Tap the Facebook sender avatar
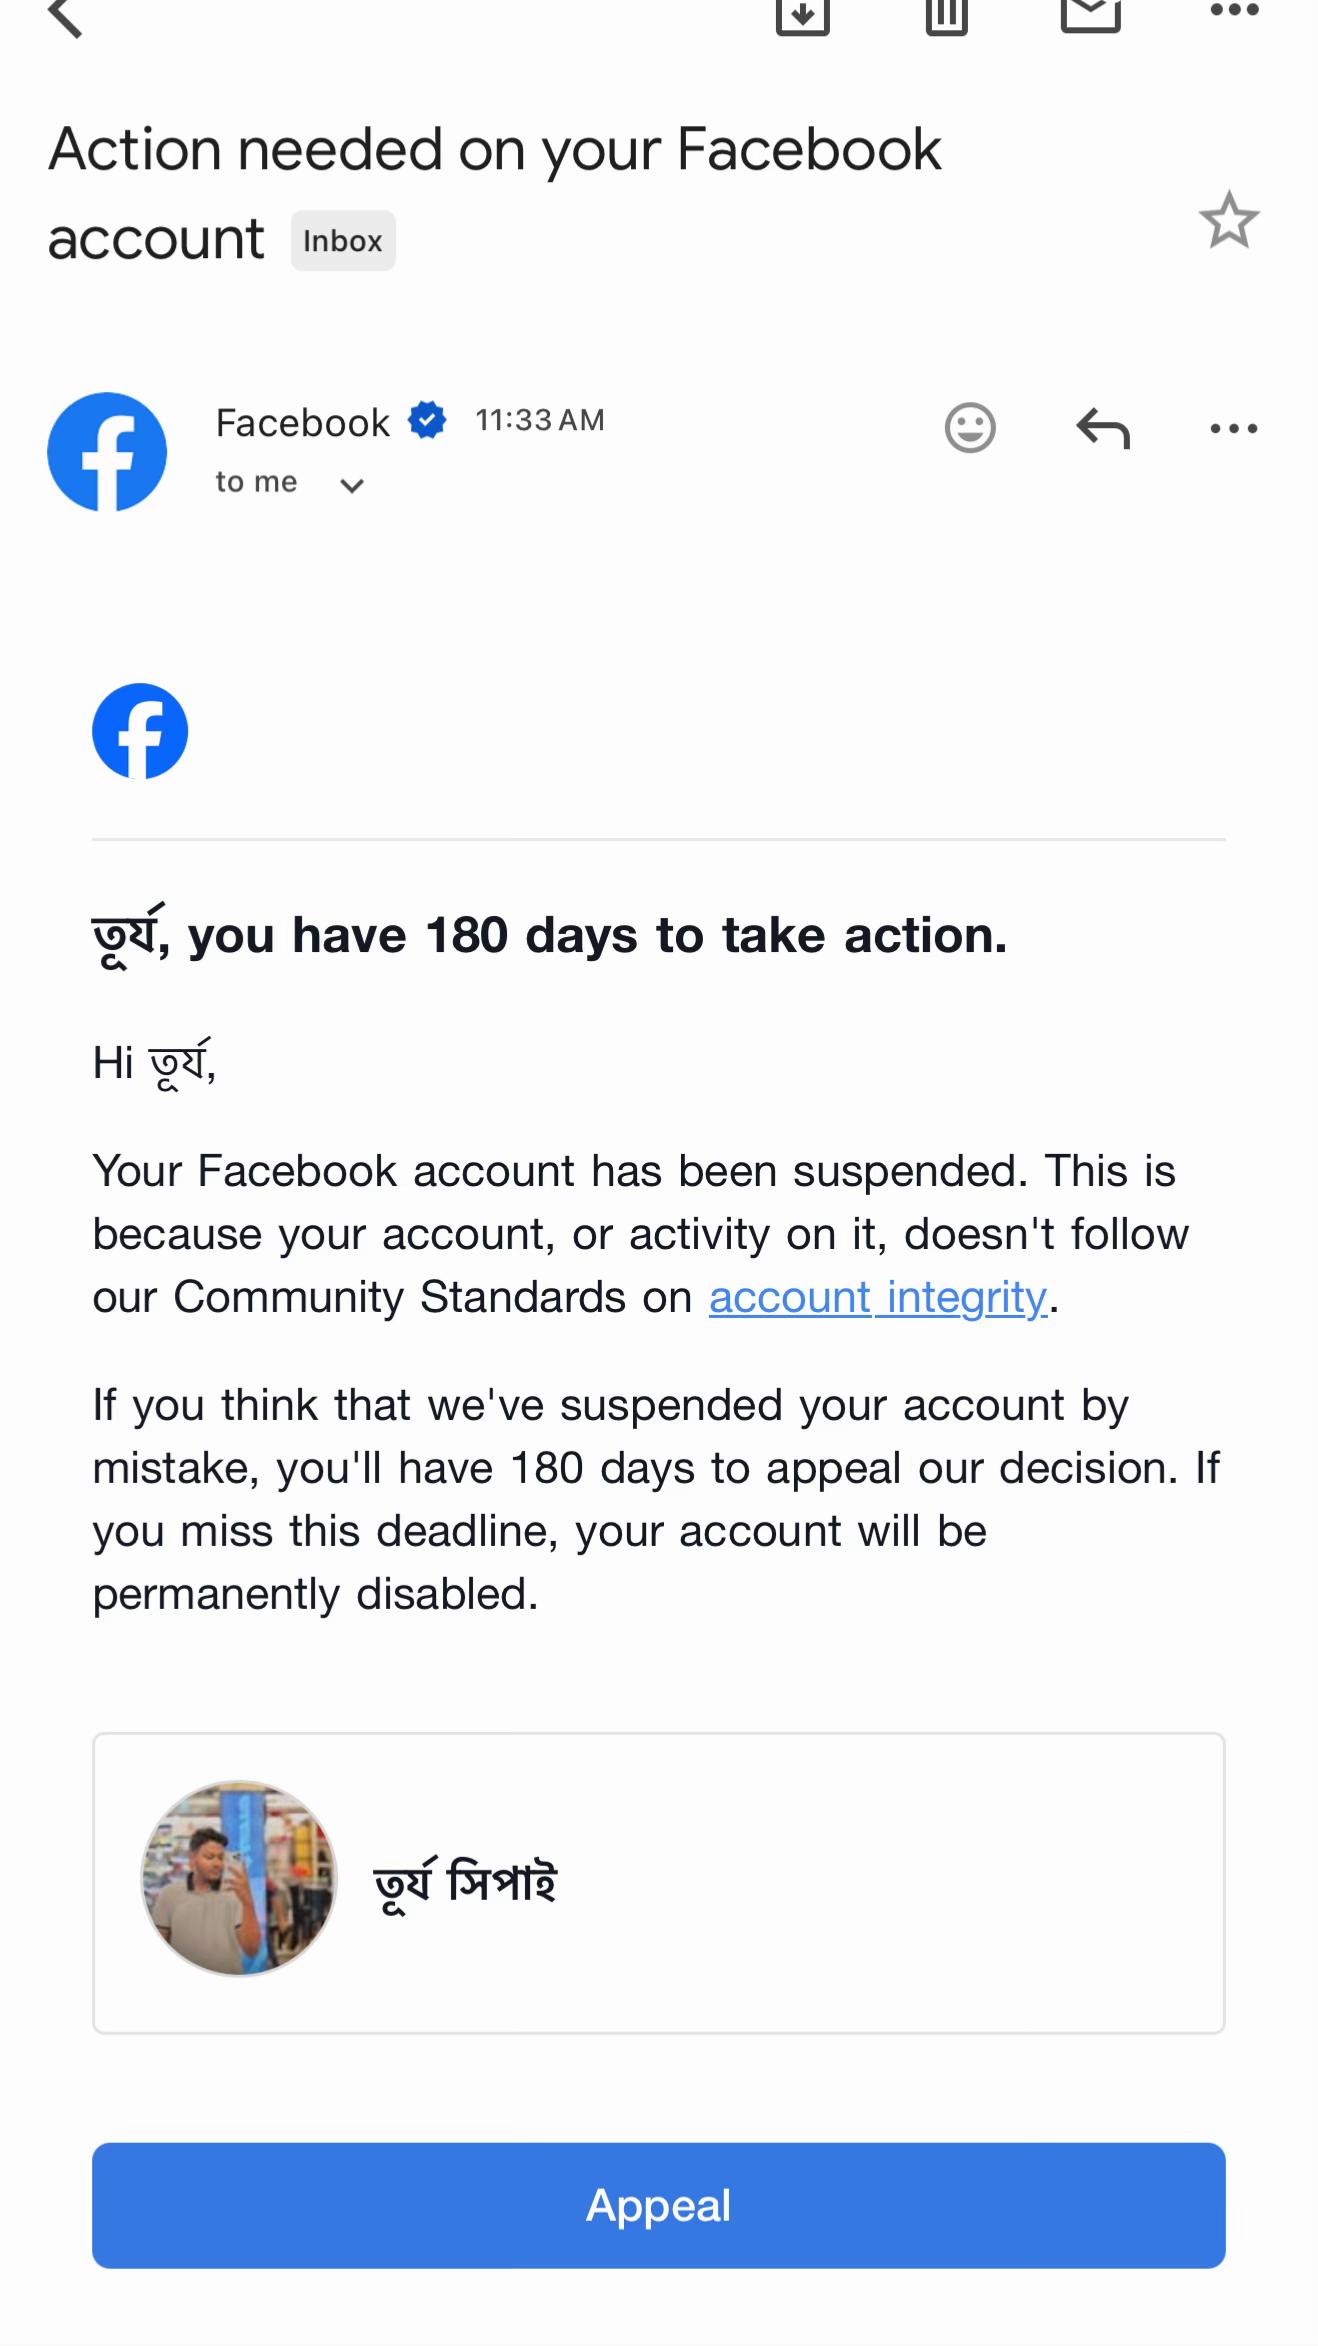1318x2346 pixels. pos(107,452)
